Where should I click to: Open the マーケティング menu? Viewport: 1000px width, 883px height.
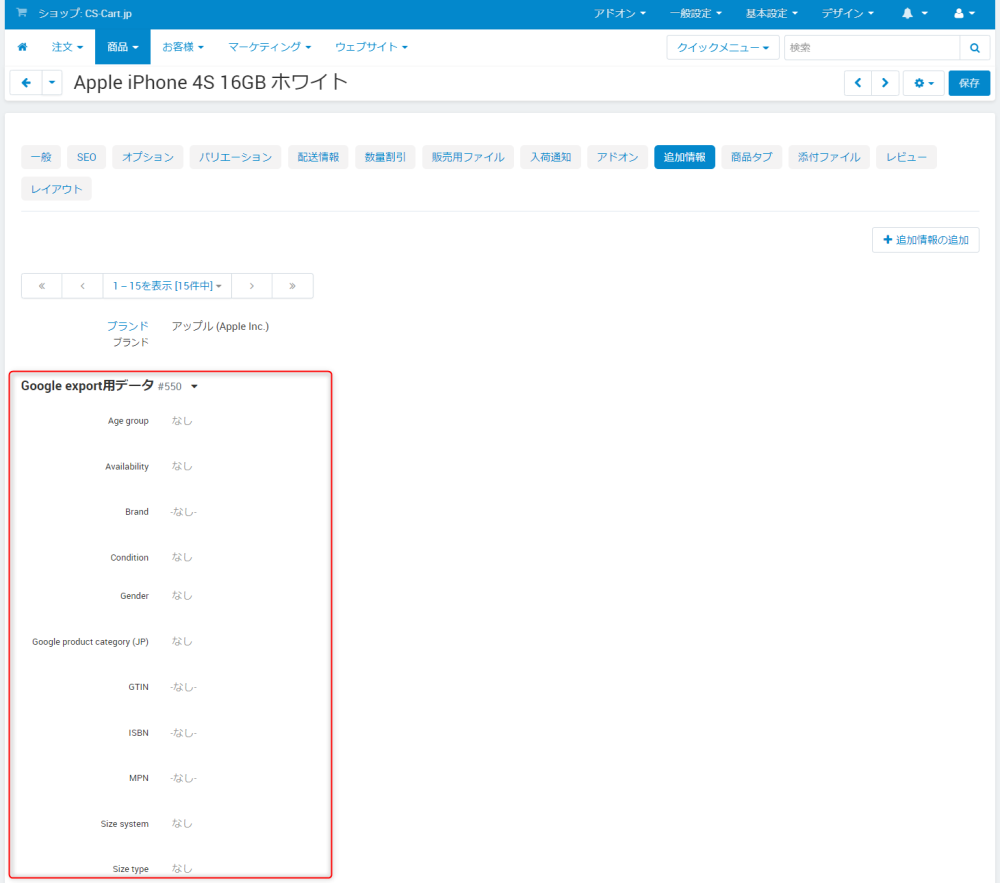click(269, 47)
